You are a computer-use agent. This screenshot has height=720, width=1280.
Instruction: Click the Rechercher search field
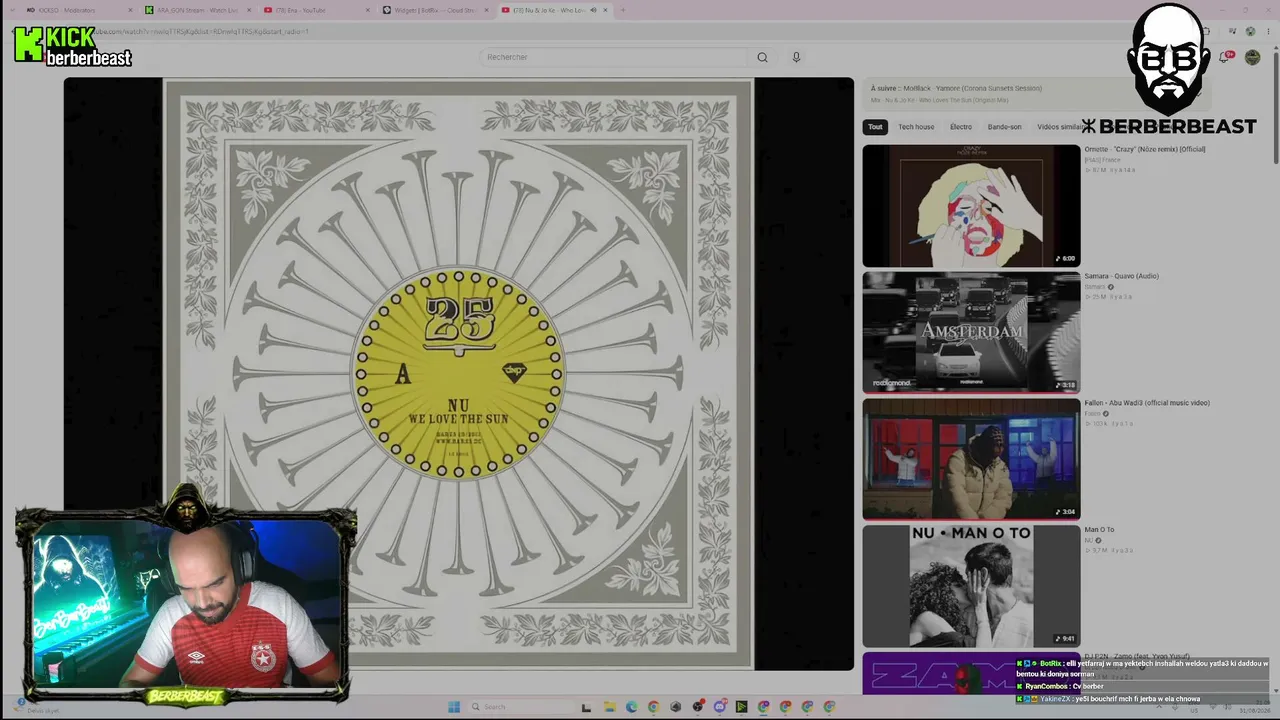tap(613, 57)
